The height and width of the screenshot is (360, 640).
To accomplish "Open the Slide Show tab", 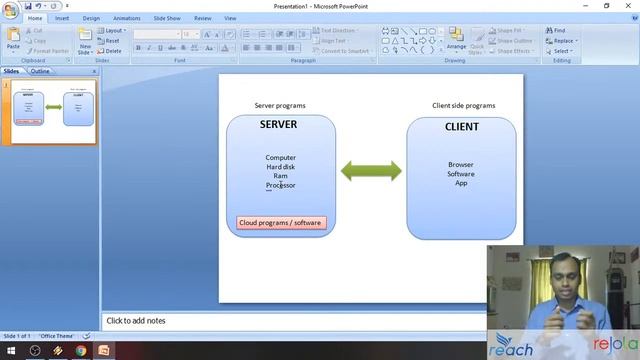I will pyautogui.click(x=167, y=18).
